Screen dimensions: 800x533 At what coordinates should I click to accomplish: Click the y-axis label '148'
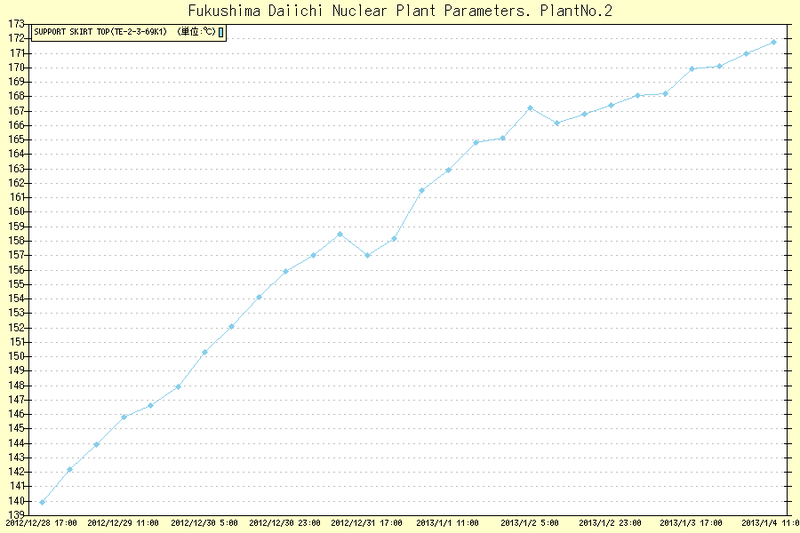[16, 385]
